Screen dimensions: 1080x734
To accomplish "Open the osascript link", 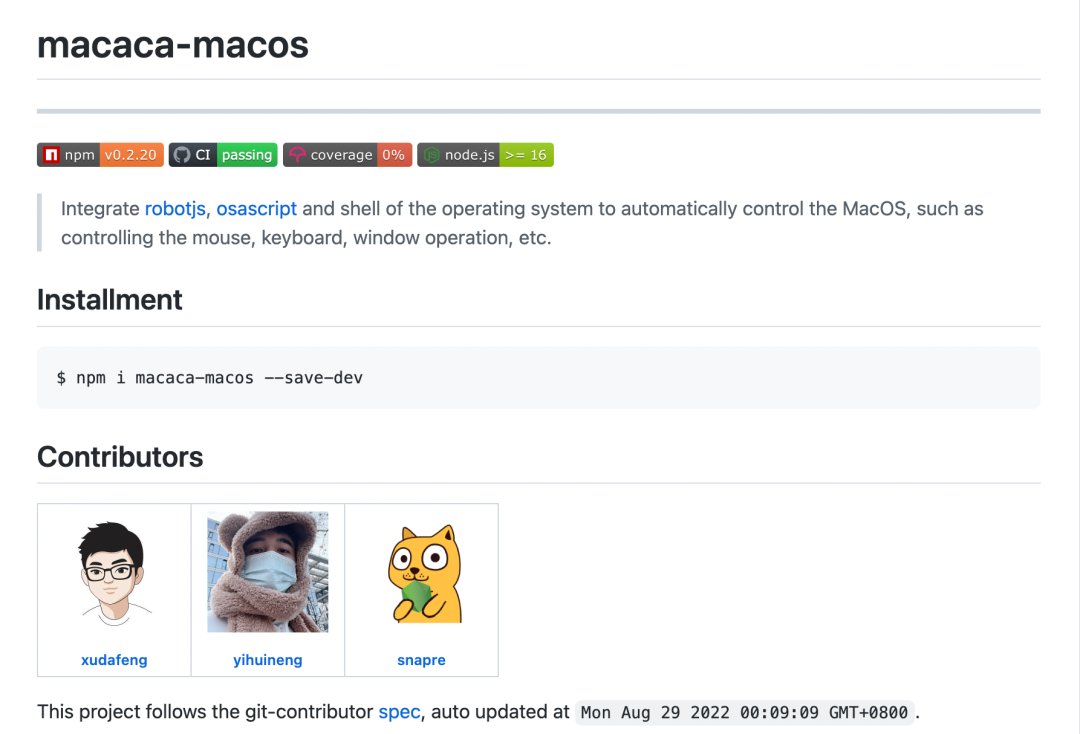I will click(x=256, y=209).
